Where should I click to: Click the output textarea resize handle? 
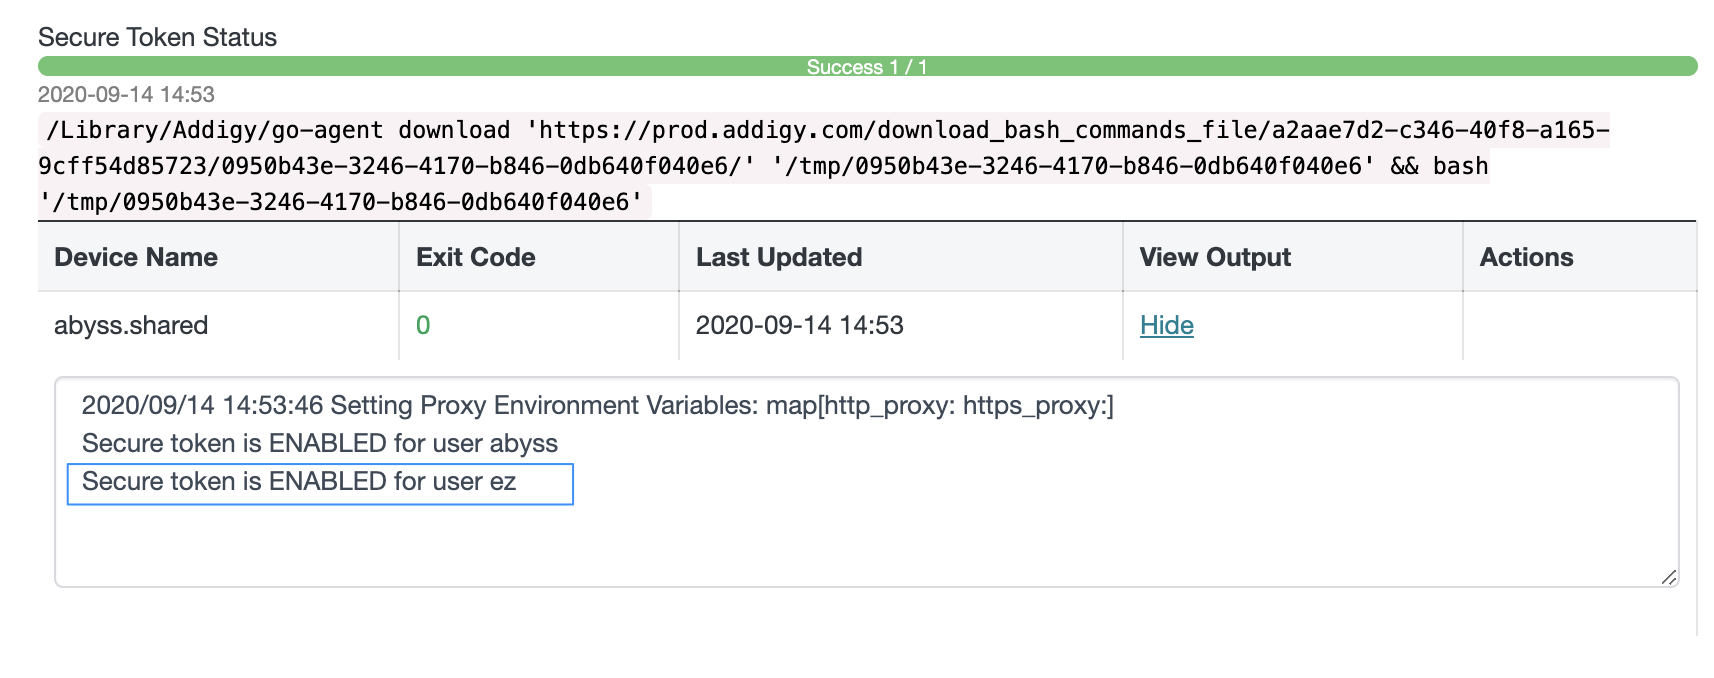click(1668, 577)
